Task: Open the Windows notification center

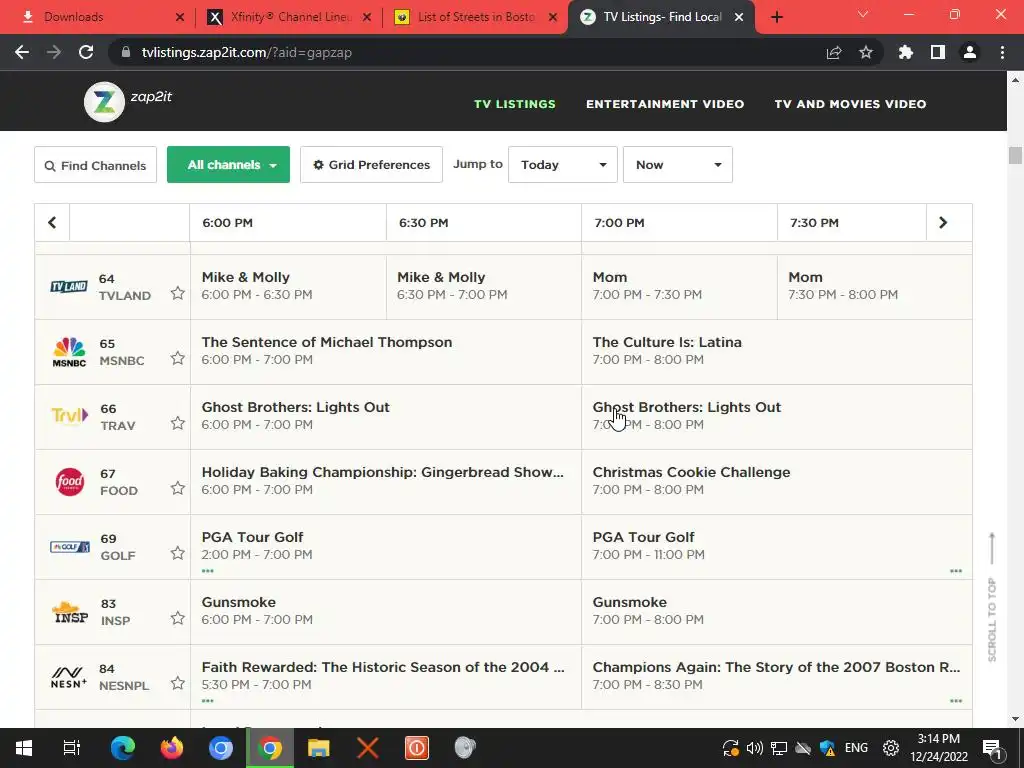Action: tap(992, 748)
